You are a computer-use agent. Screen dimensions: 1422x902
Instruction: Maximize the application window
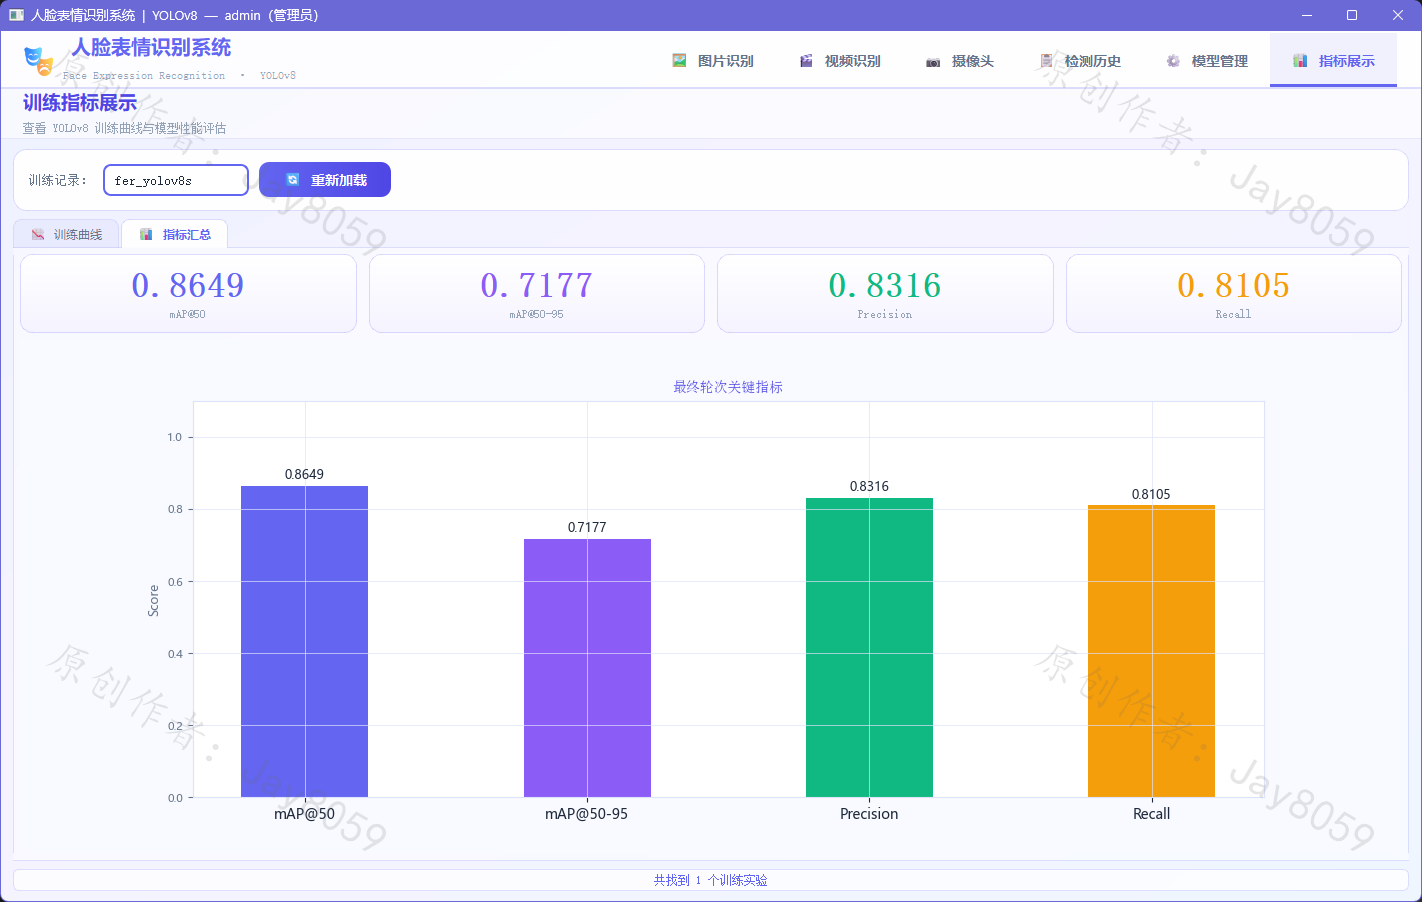click(x=1352, y=15)
